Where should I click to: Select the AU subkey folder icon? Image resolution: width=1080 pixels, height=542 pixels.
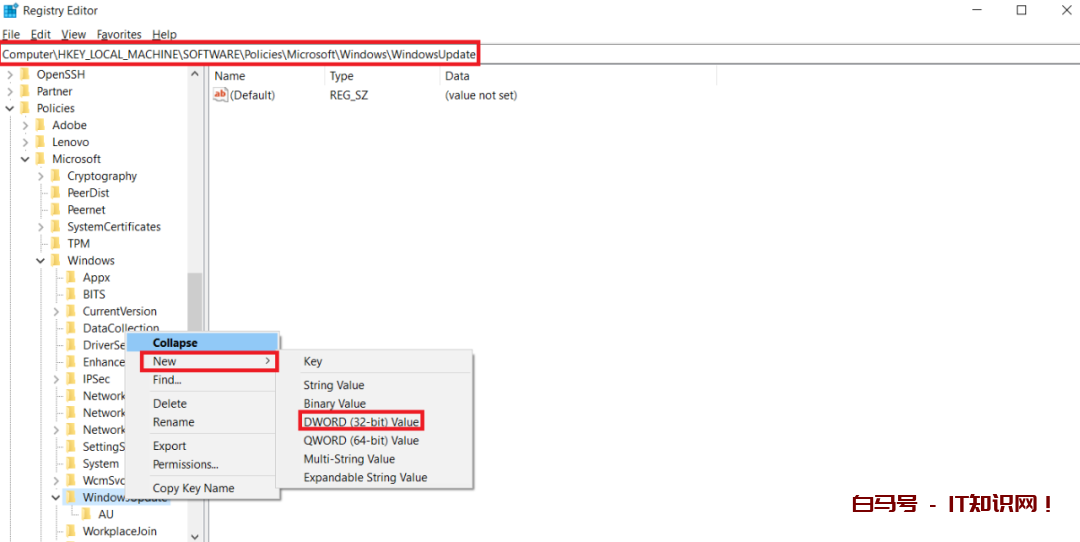pyautogui.click(x=87, y=515)
